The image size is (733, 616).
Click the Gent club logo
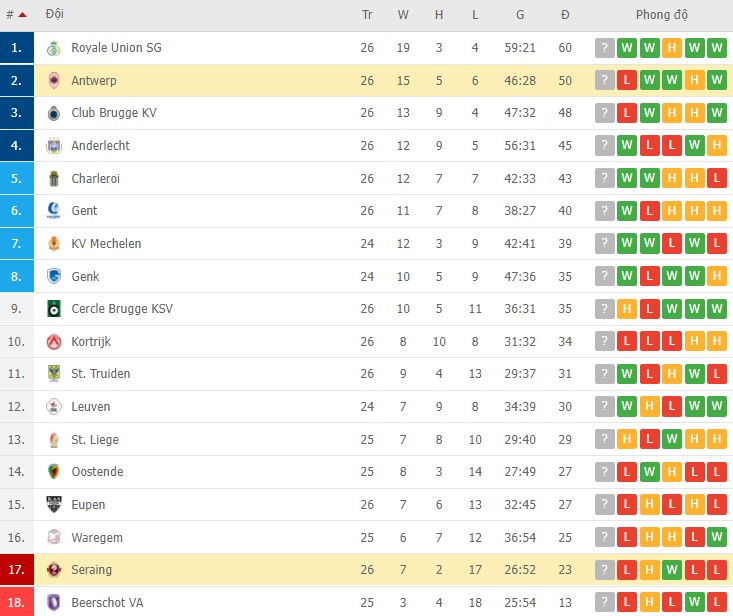coord(54,211)
